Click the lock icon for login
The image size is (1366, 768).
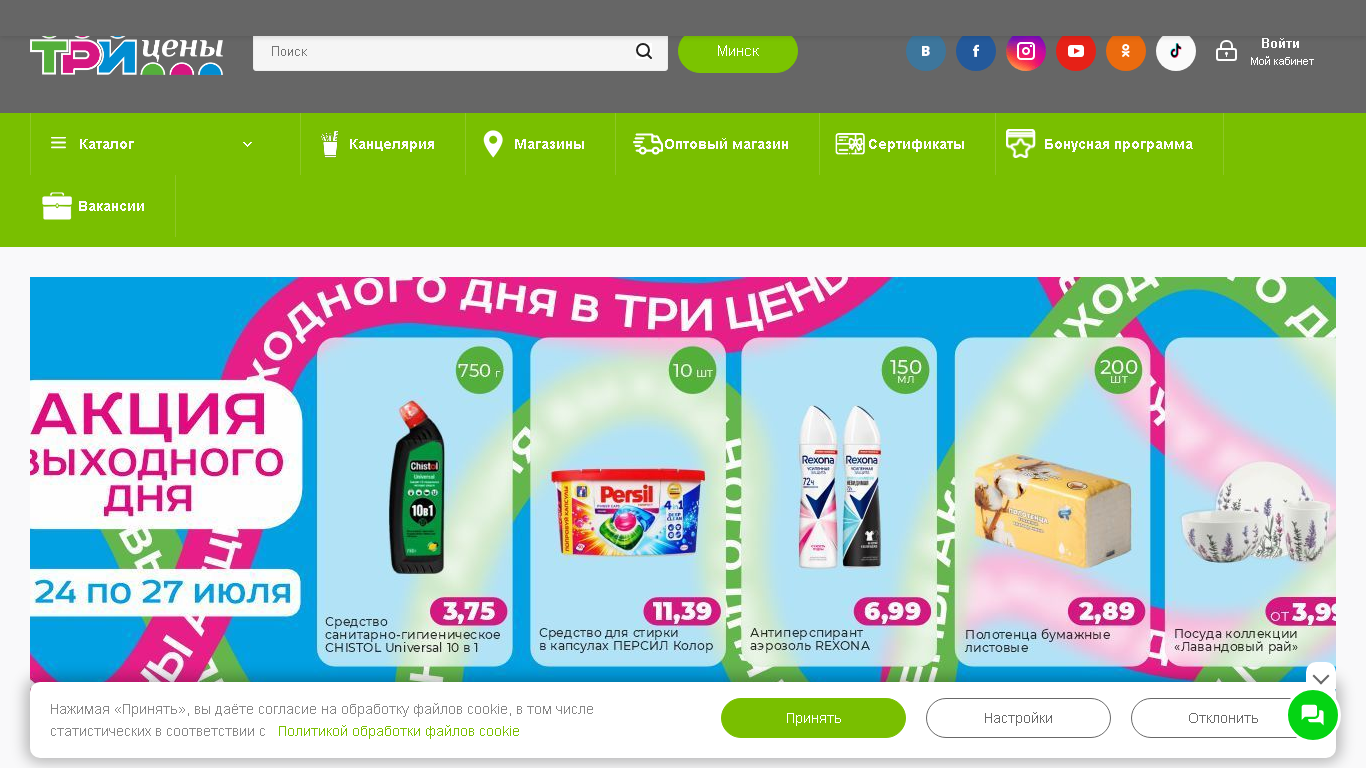coord(1227,51)
